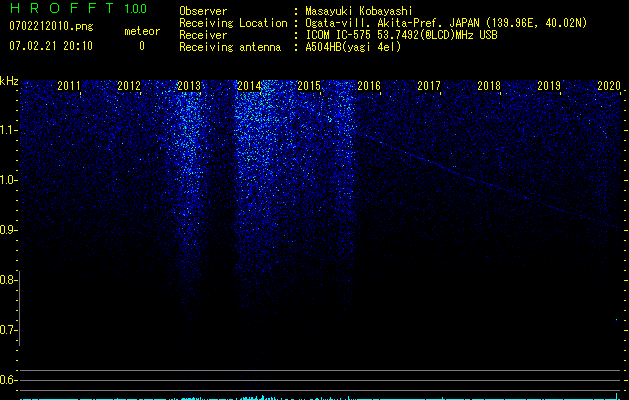This screenshot has height=400, width=629.
Task: Select the 'meteor' count label
Action: 142,31
